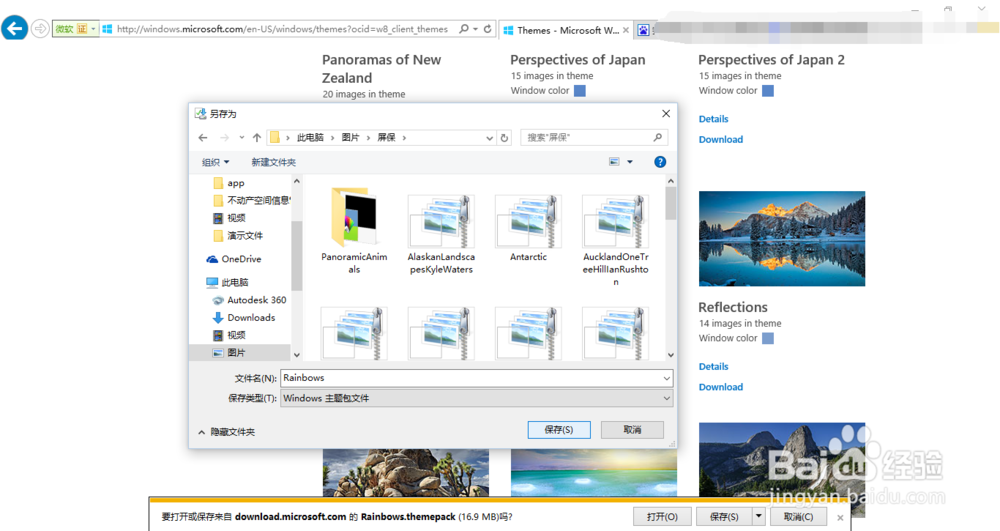
Task: Click the 新建文件夹 new folder button
Action: pyautogui.click(x=273, y=163)
